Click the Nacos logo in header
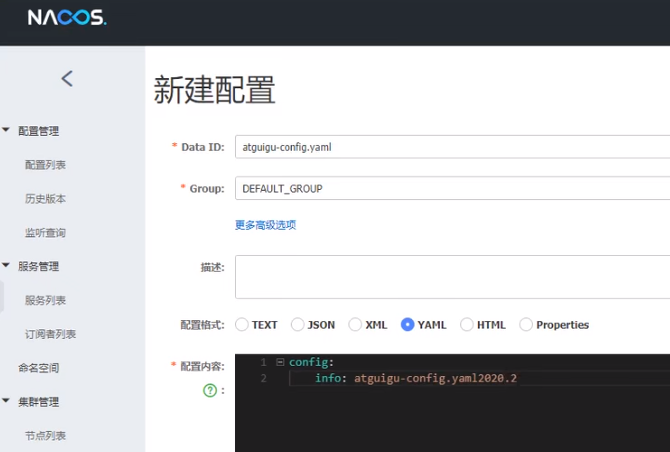 click(x=66, y=18)
